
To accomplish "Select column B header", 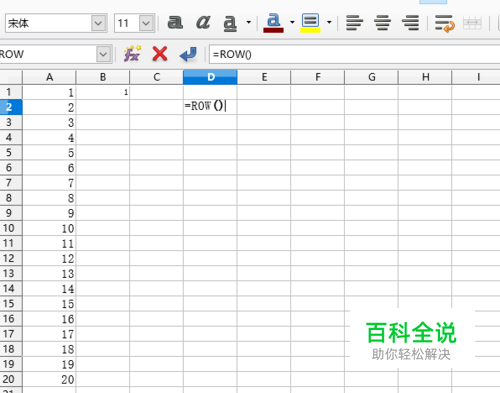I will [x=103, y=77].
